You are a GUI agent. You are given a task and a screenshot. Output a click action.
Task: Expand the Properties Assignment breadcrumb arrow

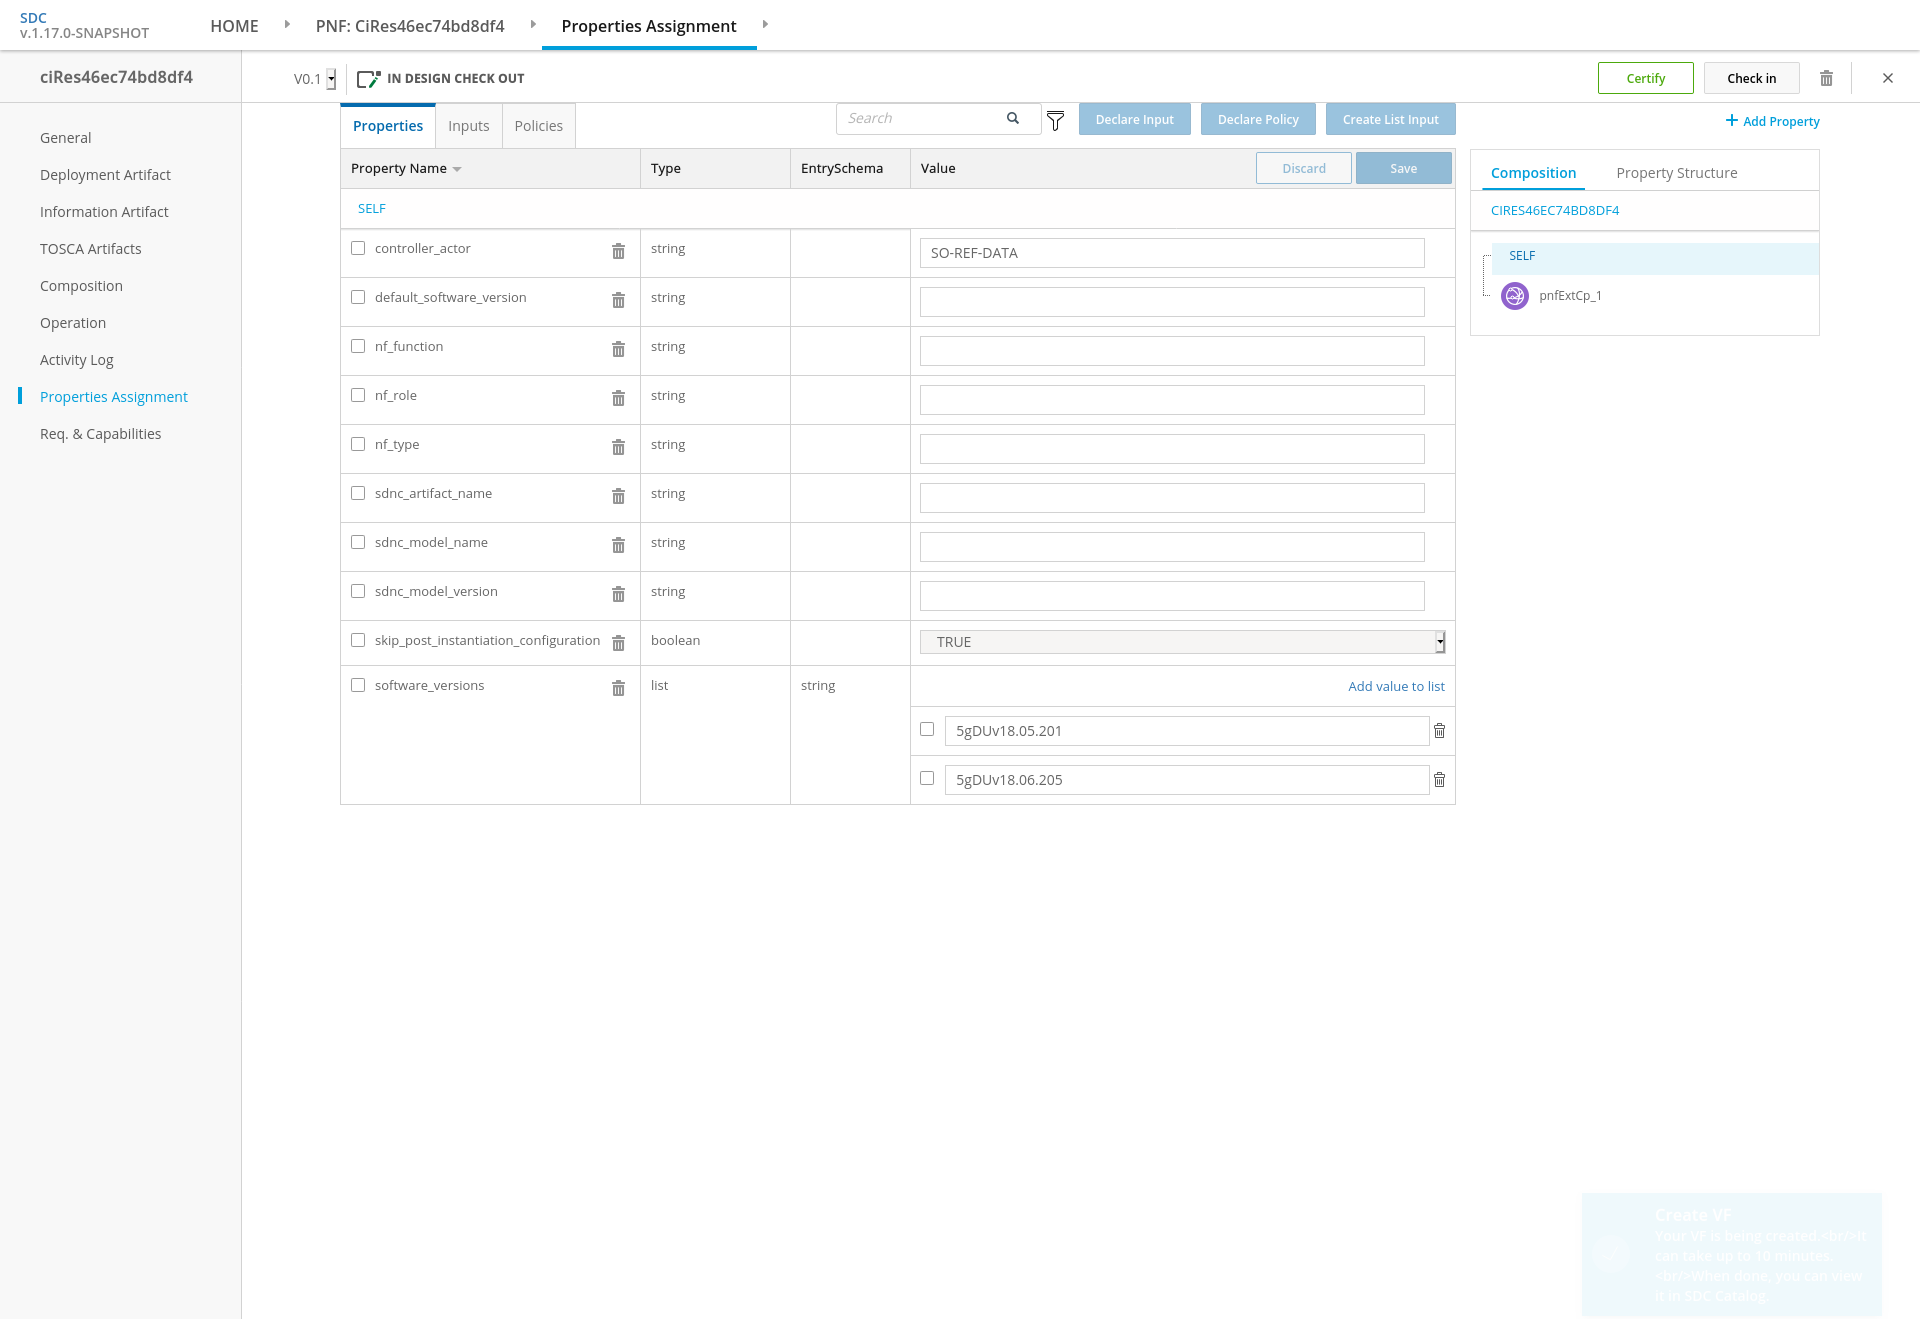coord(765,24)
